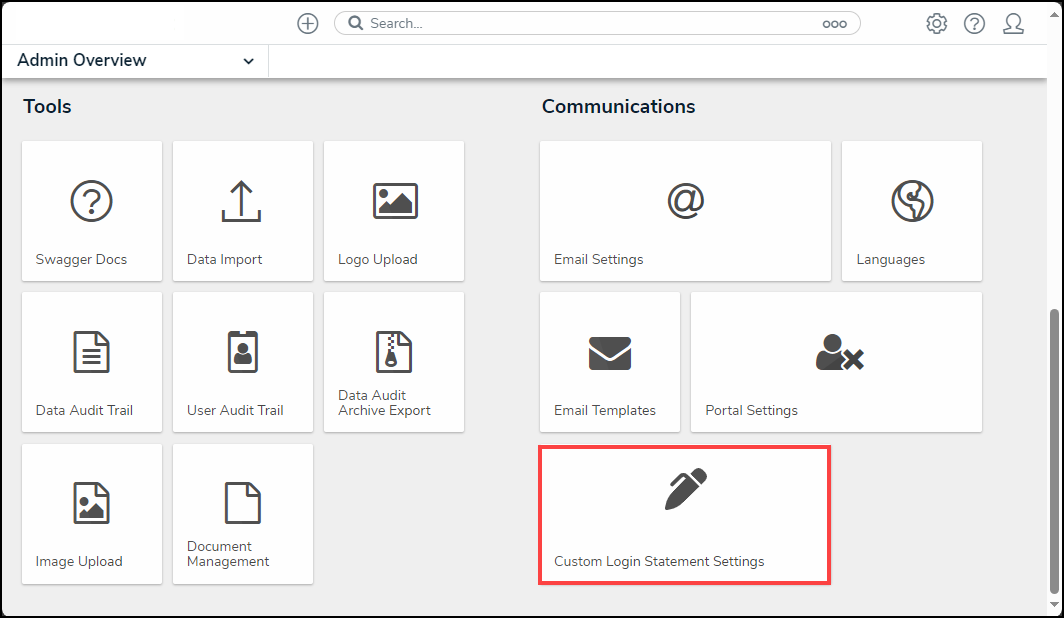Open the Data Audit Trail tile
Image resolution: width=1064 pixels, height=618 pixels.
[91, 362]
